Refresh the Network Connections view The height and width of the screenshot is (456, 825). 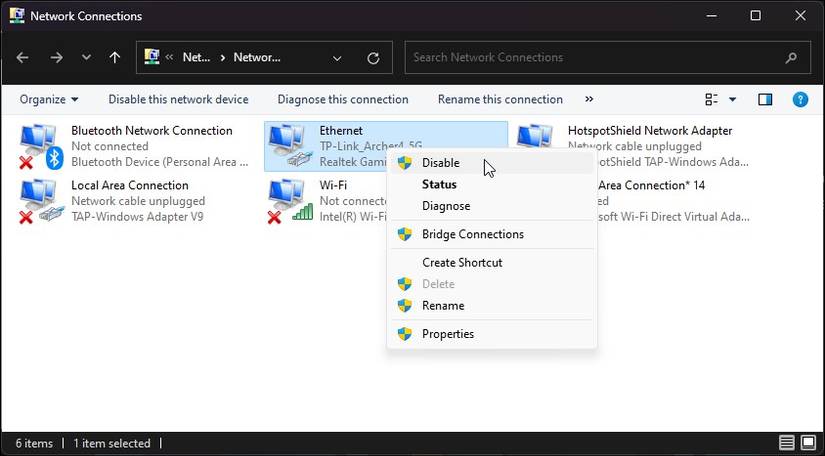373,58
